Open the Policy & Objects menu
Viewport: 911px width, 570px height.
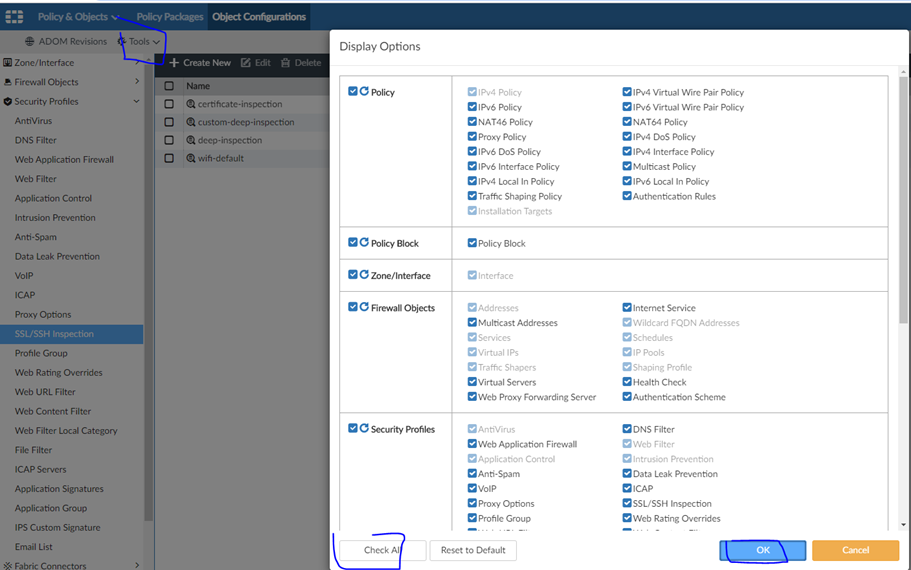(x=77, y=17)
